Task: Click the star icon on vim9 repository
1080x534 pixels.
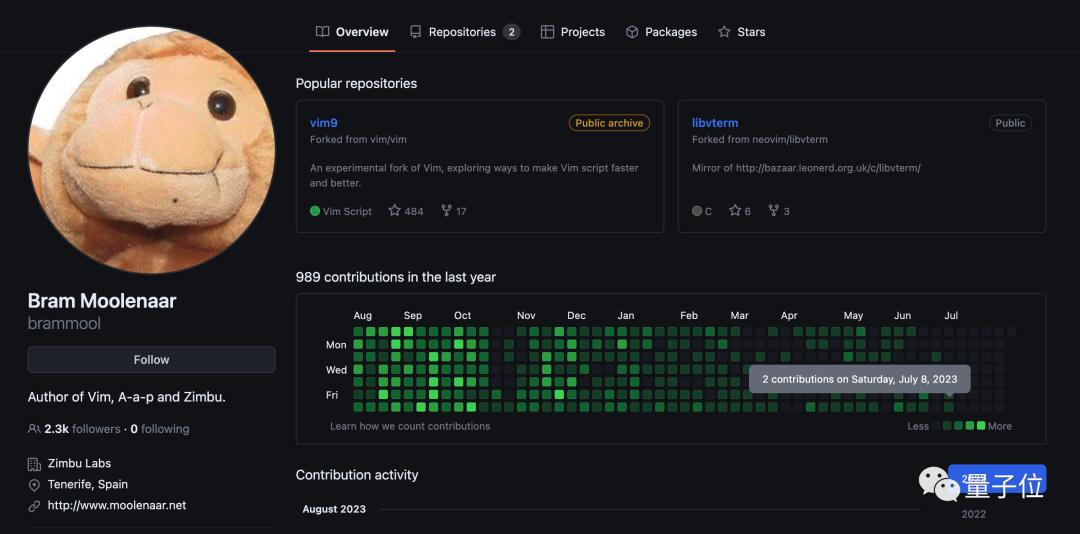Action: [x=395, y=211]
